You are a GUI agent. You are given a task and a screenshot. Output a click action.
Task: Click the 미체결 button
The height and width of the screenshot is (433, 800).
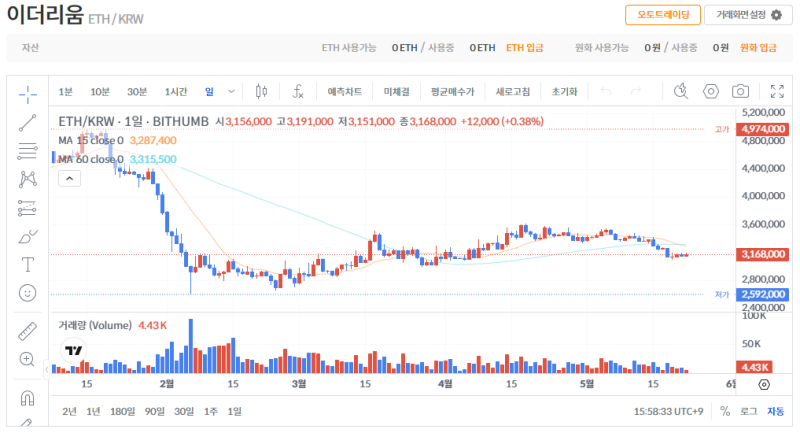click(396, 92)
